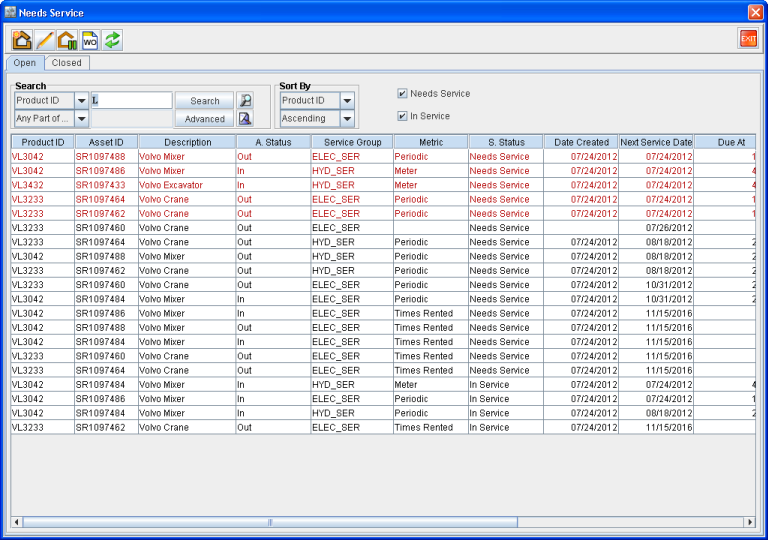This screenshot has width=768, height=540.
Task: Click Meter cell in the Volvo Excavator row
Action: coord(431,185)
